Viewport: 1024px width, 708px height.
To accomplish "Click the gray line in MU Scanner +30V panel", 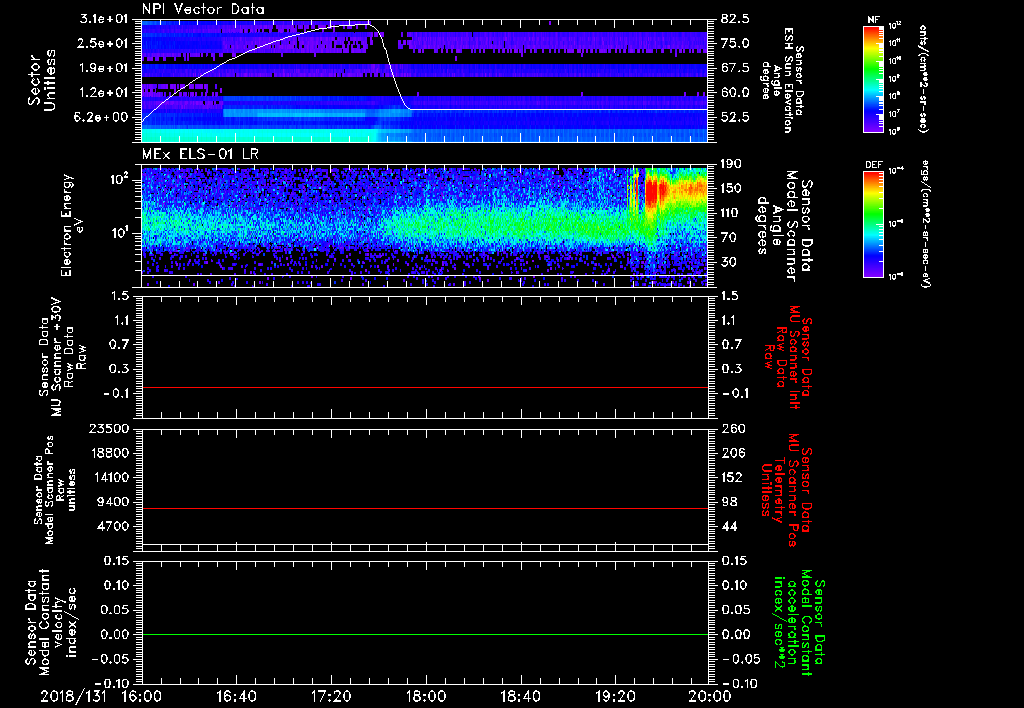I will pyautogui.click(x=424, y=387).
